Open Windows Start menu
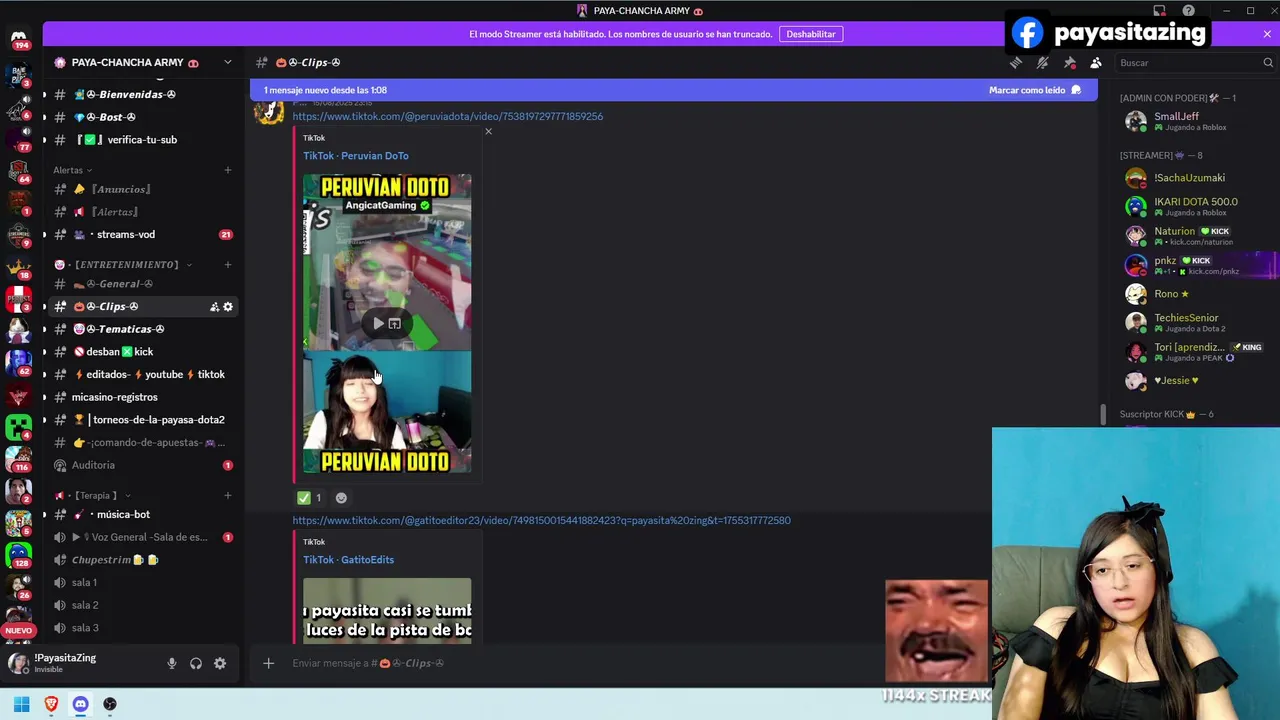 click(x=21, y=704)
